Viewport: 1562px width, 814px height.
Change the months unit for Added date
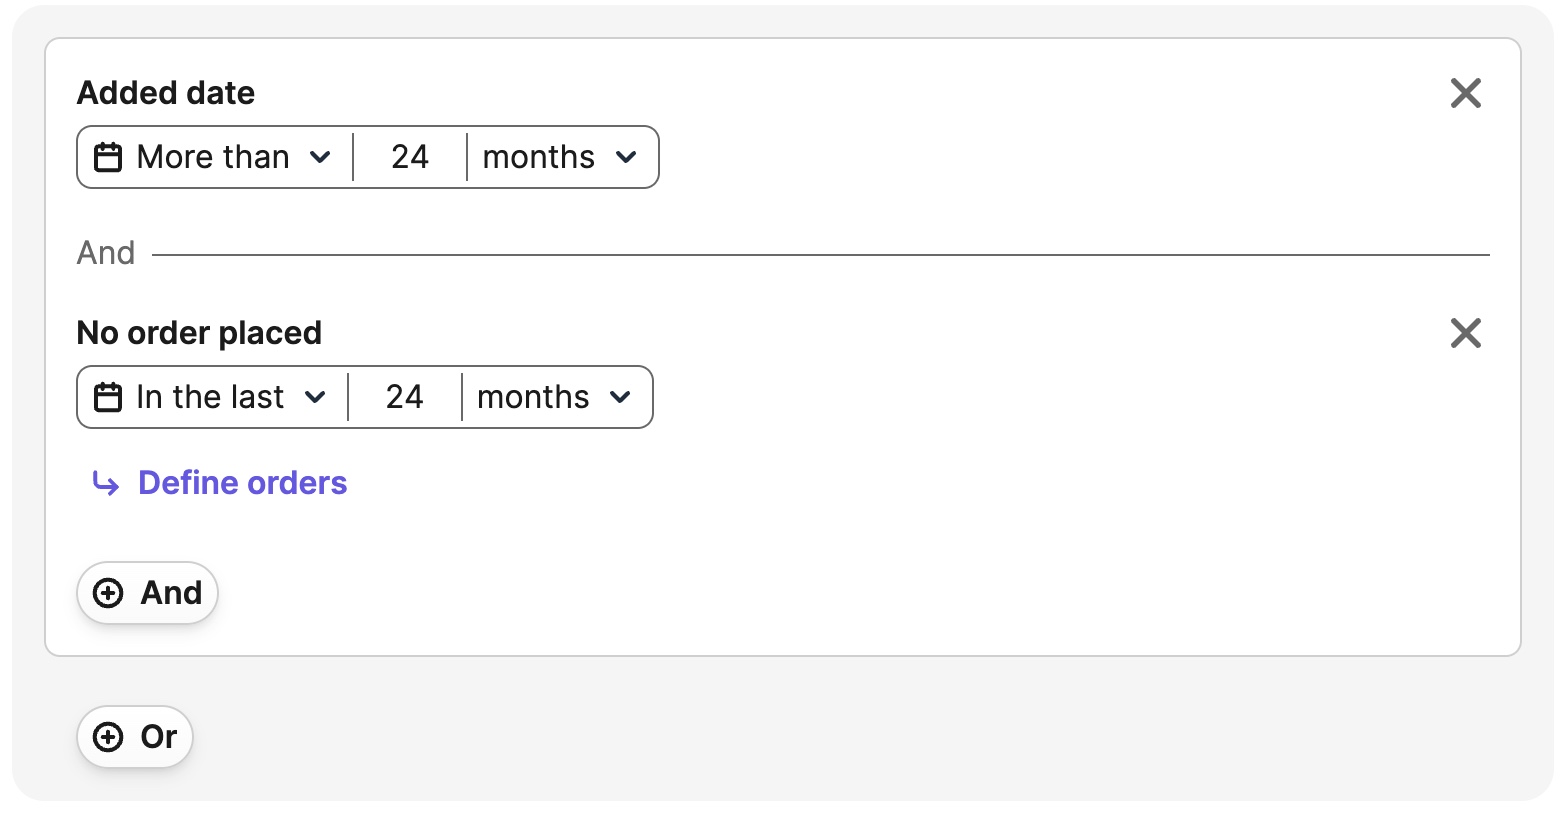[x=560, y=157]
